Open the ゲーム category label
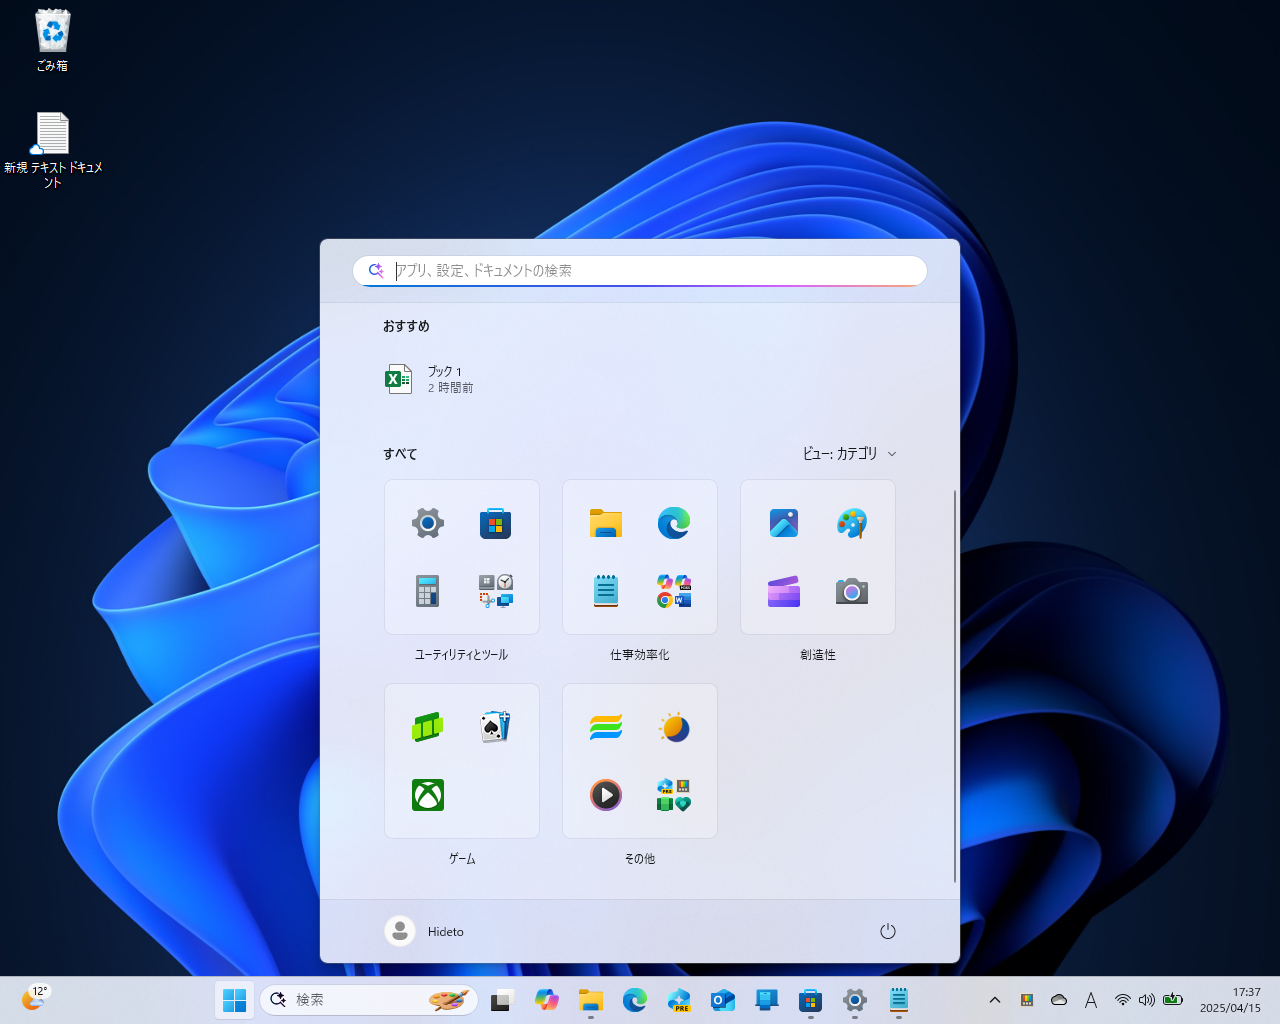Viewport: 1280px width, 1024px height. click(x=462, y=859)
